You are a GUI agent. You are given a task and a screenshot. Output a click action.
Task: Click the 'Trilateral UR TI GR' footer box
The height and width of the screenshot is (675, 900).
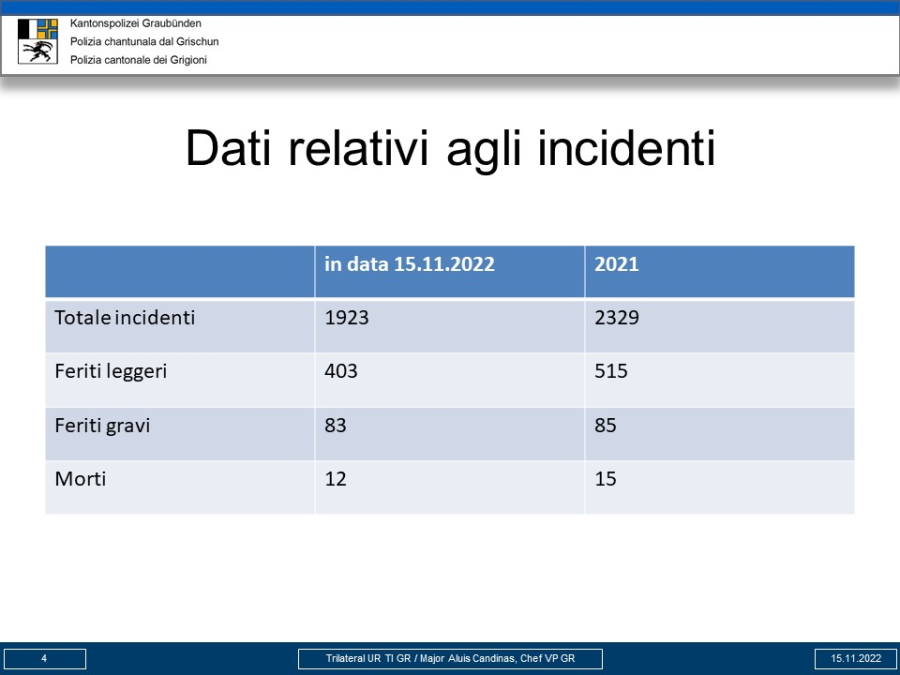click(450, 658)
